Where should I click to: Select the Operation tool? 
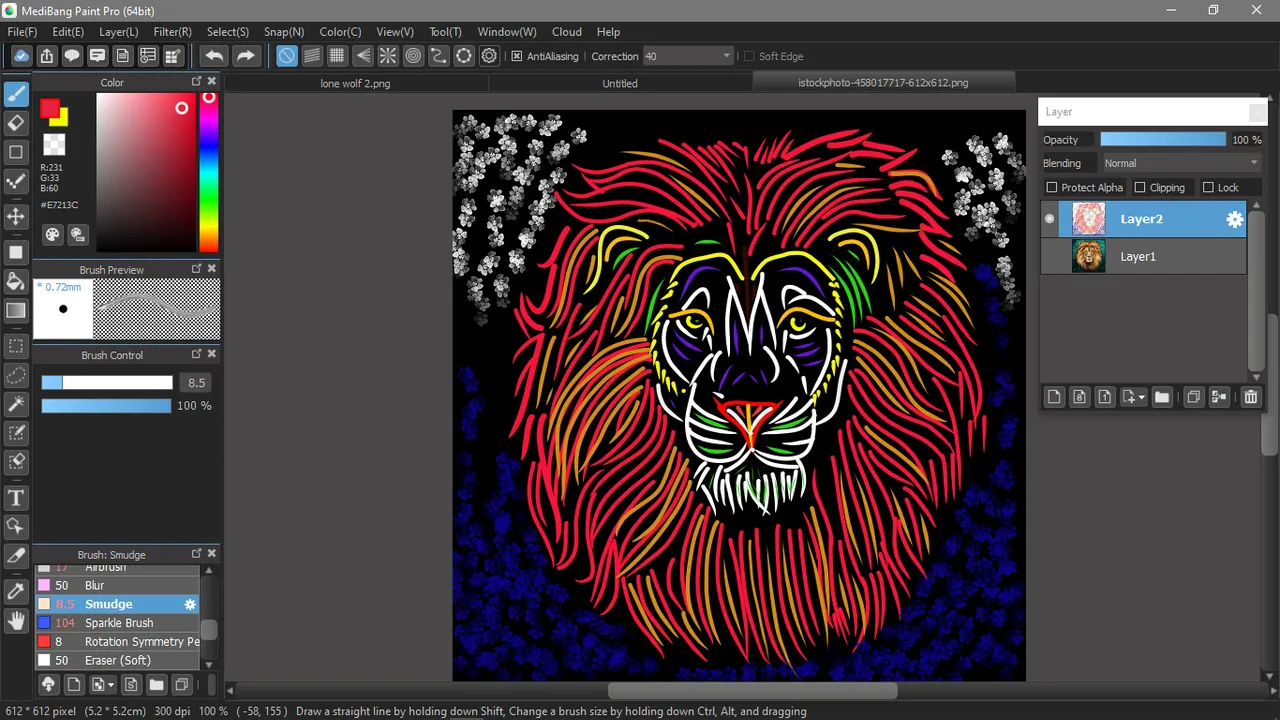coord(16,526)
